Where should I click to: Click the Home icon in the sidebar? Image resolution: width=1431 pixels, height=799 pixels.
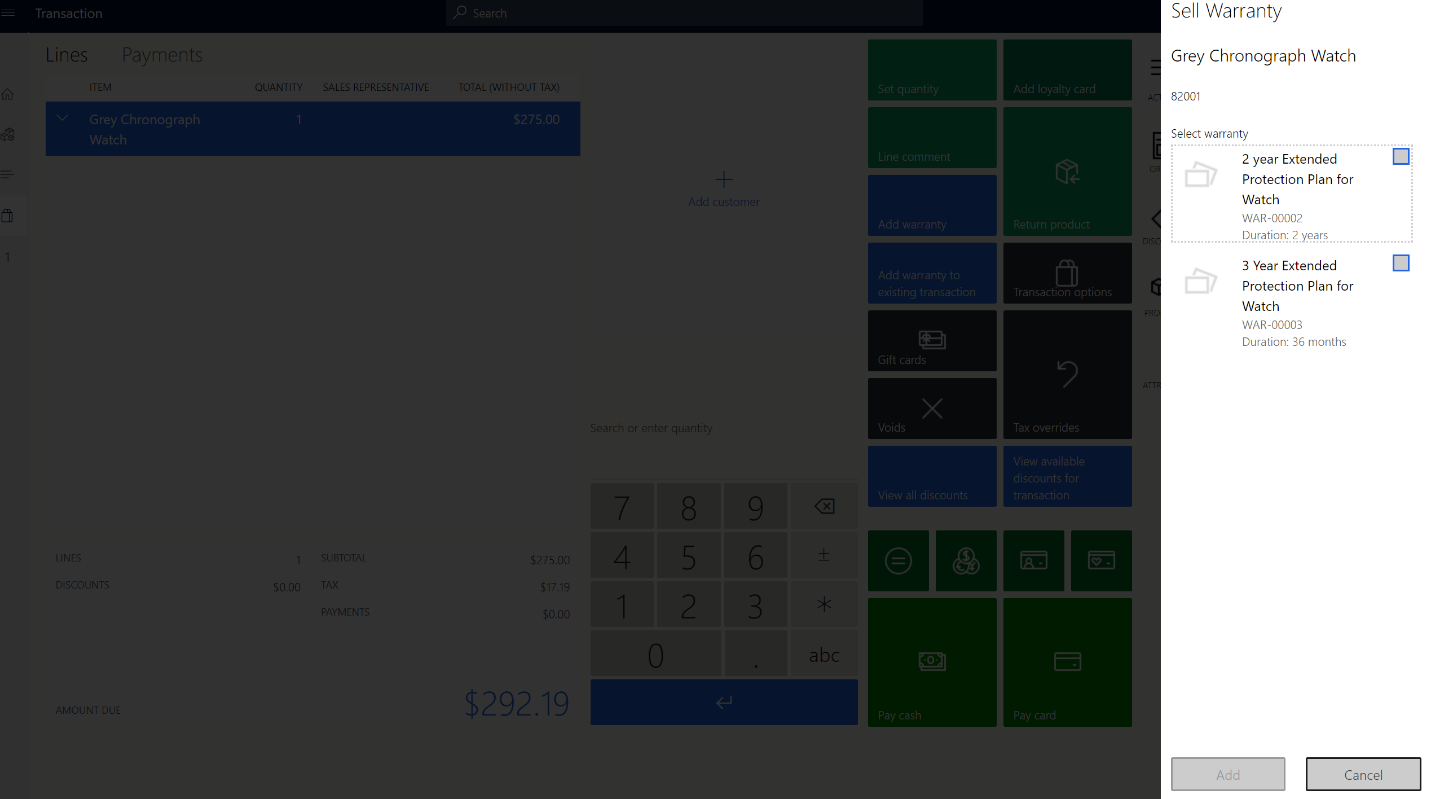click(x=8, y=94)
